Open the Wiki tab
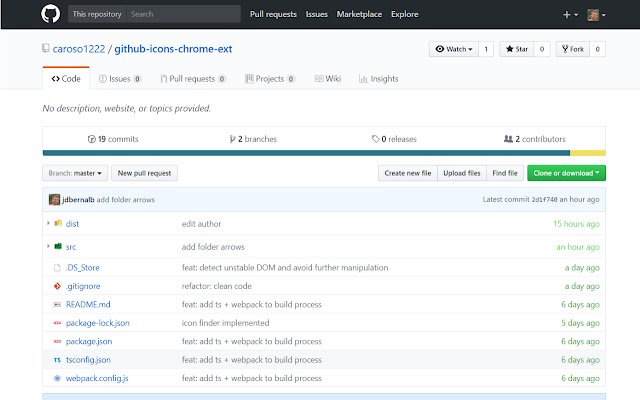 point(328,78)
